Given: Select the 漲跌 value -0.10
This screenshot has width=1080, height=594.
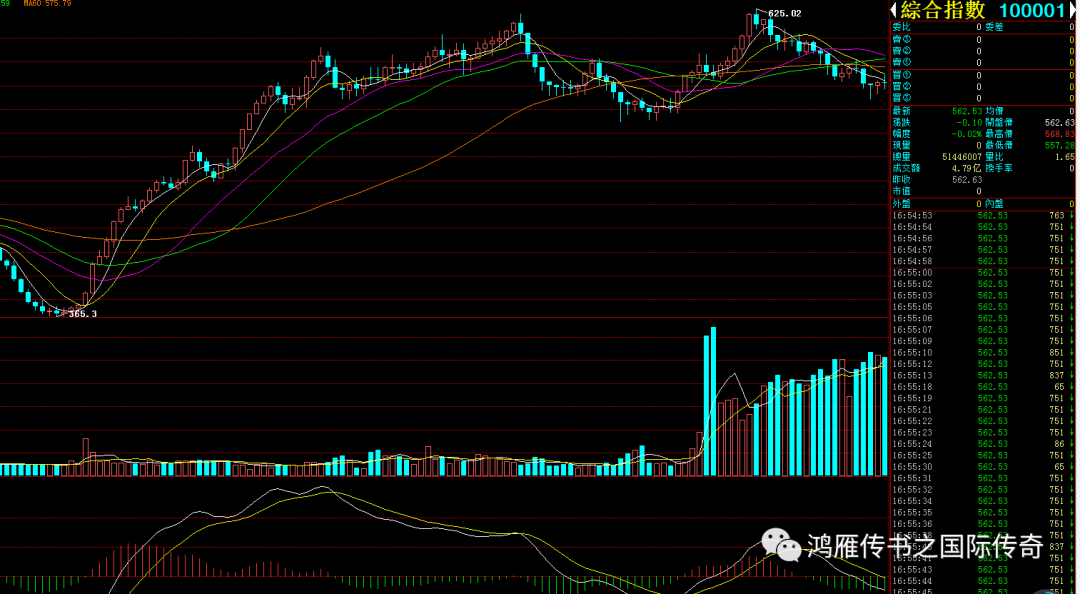Looking at the screenshot, I should click(970, 123).
